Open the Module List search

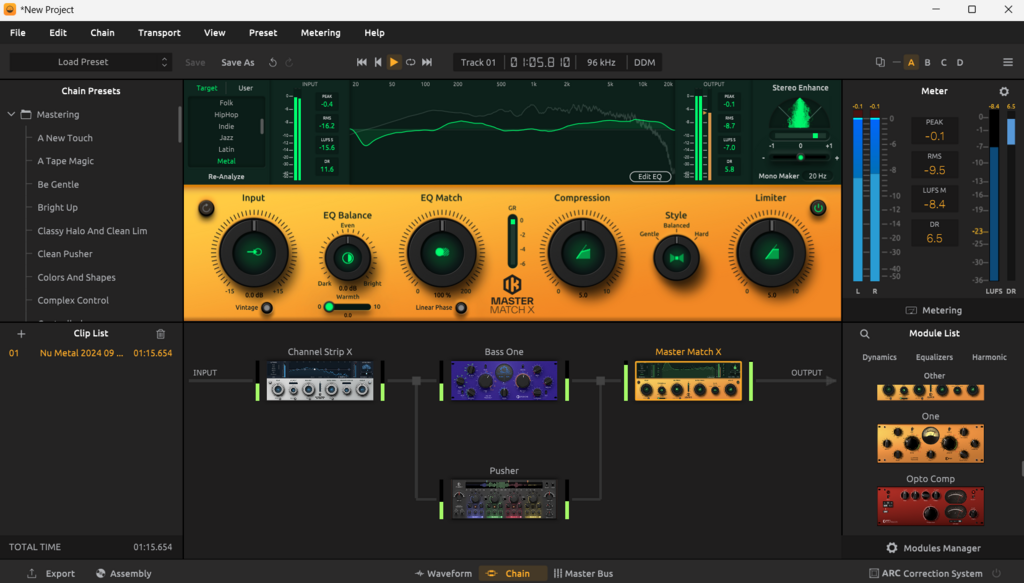pyautogui.click(x=864, y=333)
